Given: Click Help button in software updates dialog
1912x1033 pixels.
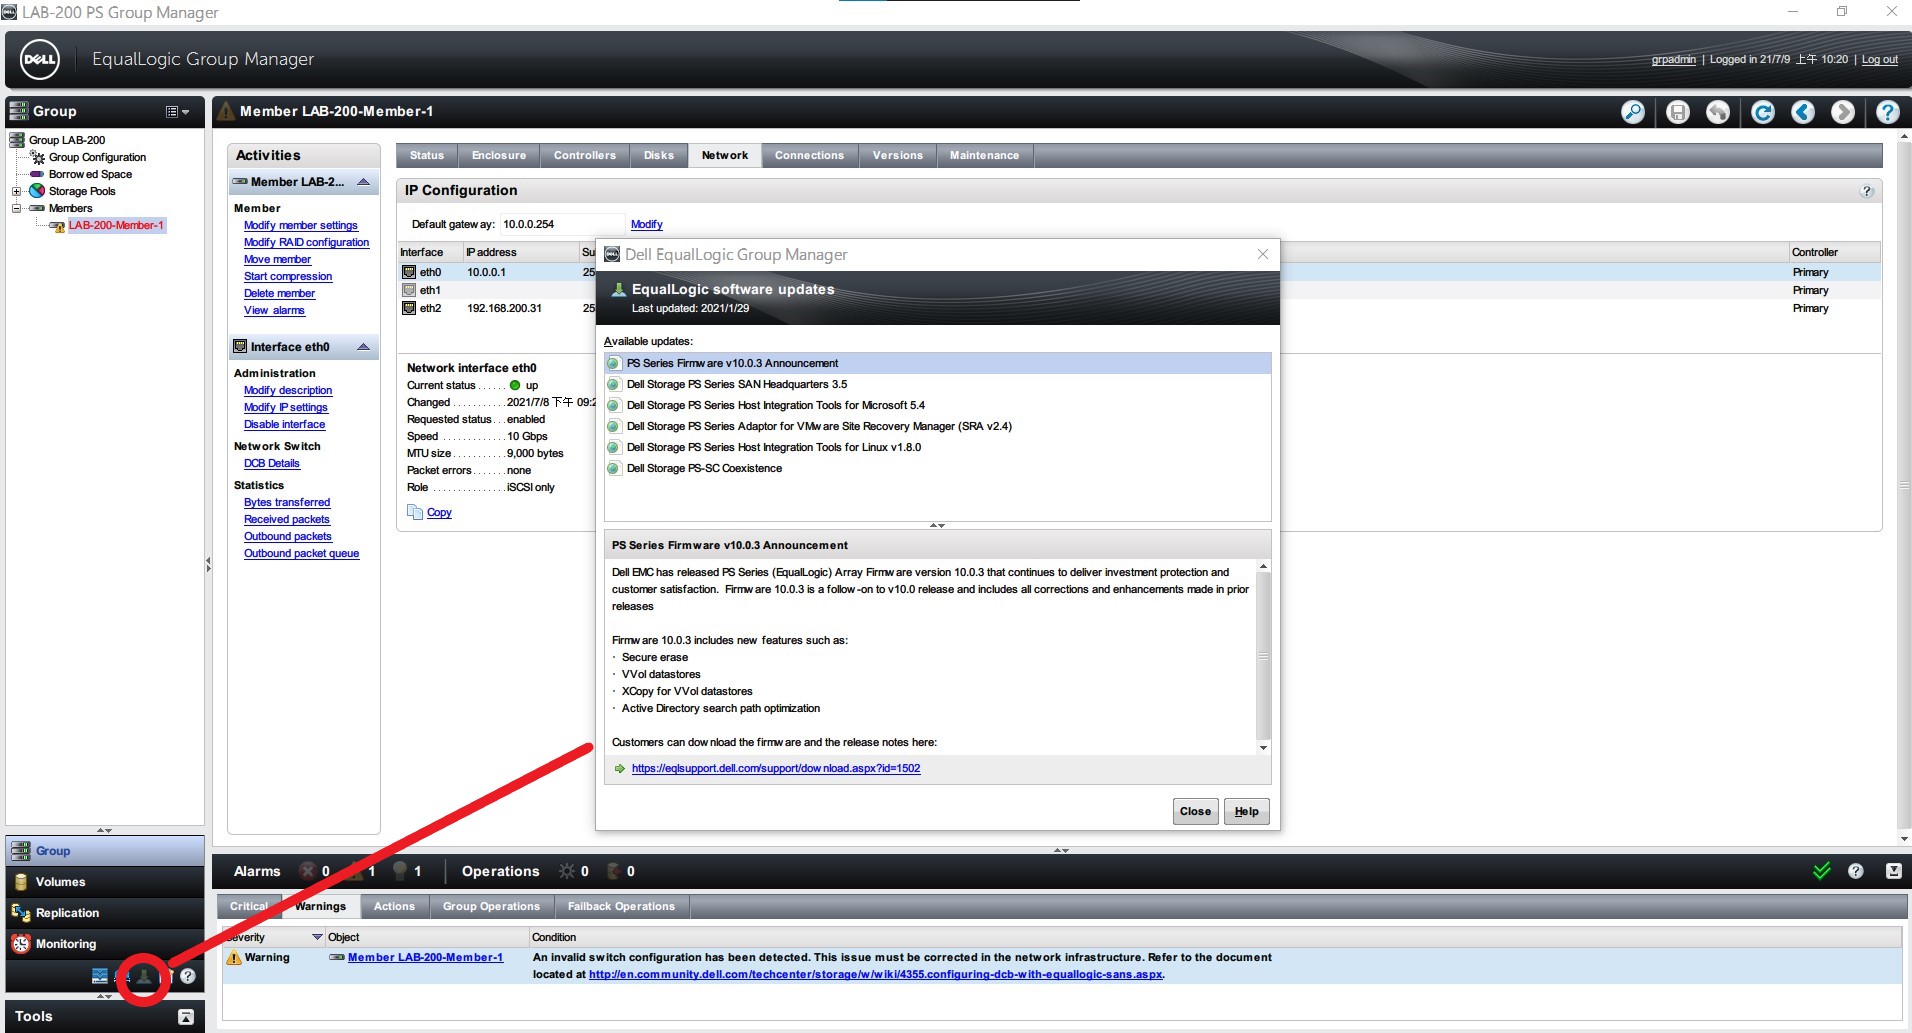Looking at the screenshot, I should tap(1246, 812).
